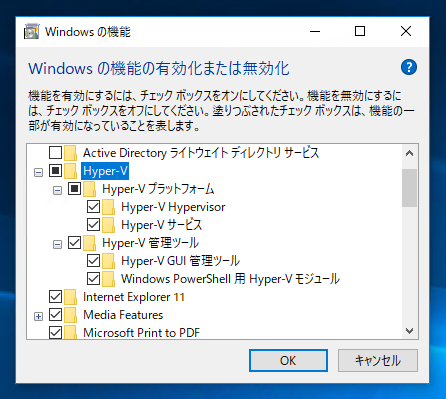Image resolution: width=446 pixels, height=399 pixels.
Task: Select Windows PowerShell 用 Hyper-V モジュール label
Action: tap(230, 279)
